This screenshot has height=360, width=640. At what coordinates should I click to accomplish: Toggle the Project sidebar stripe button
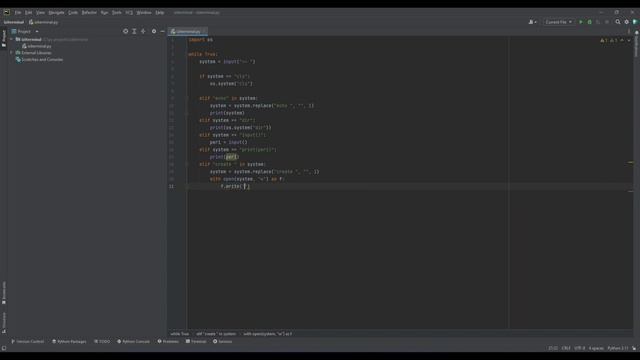[4, 38]
